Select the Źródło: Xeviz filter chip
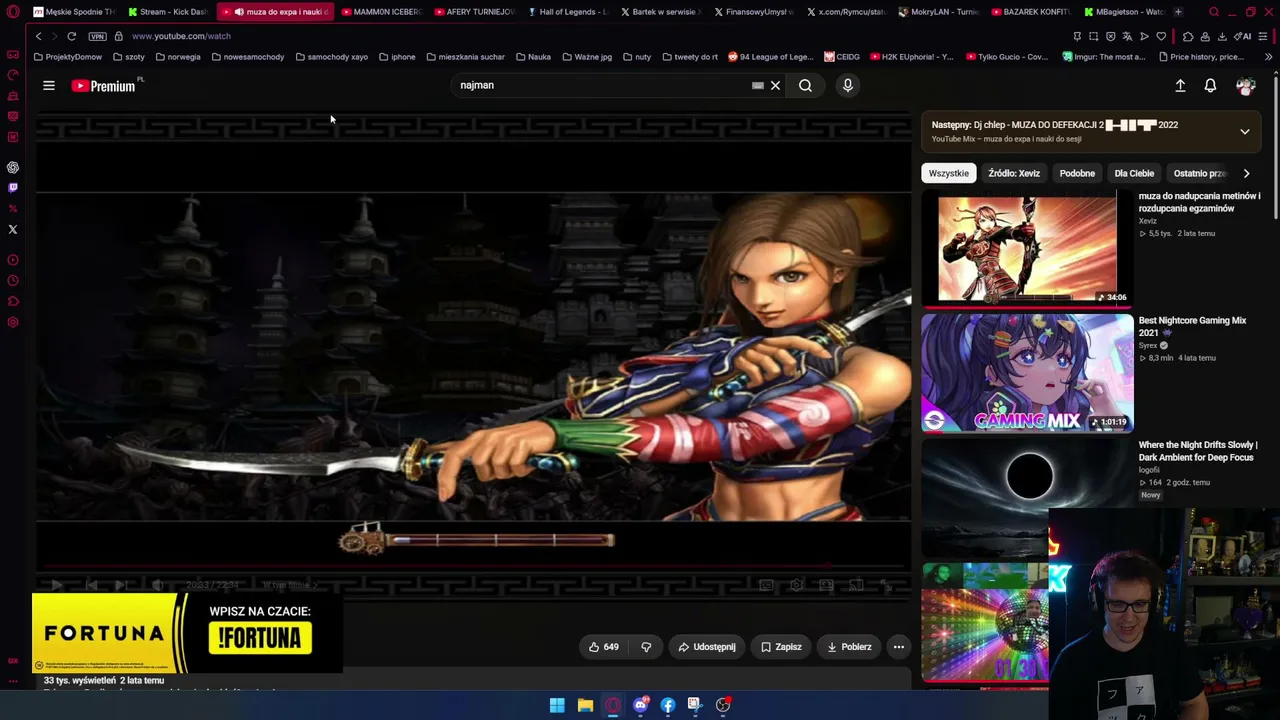Screen dimensions: 1280x720 click(x=1014, y=173)
